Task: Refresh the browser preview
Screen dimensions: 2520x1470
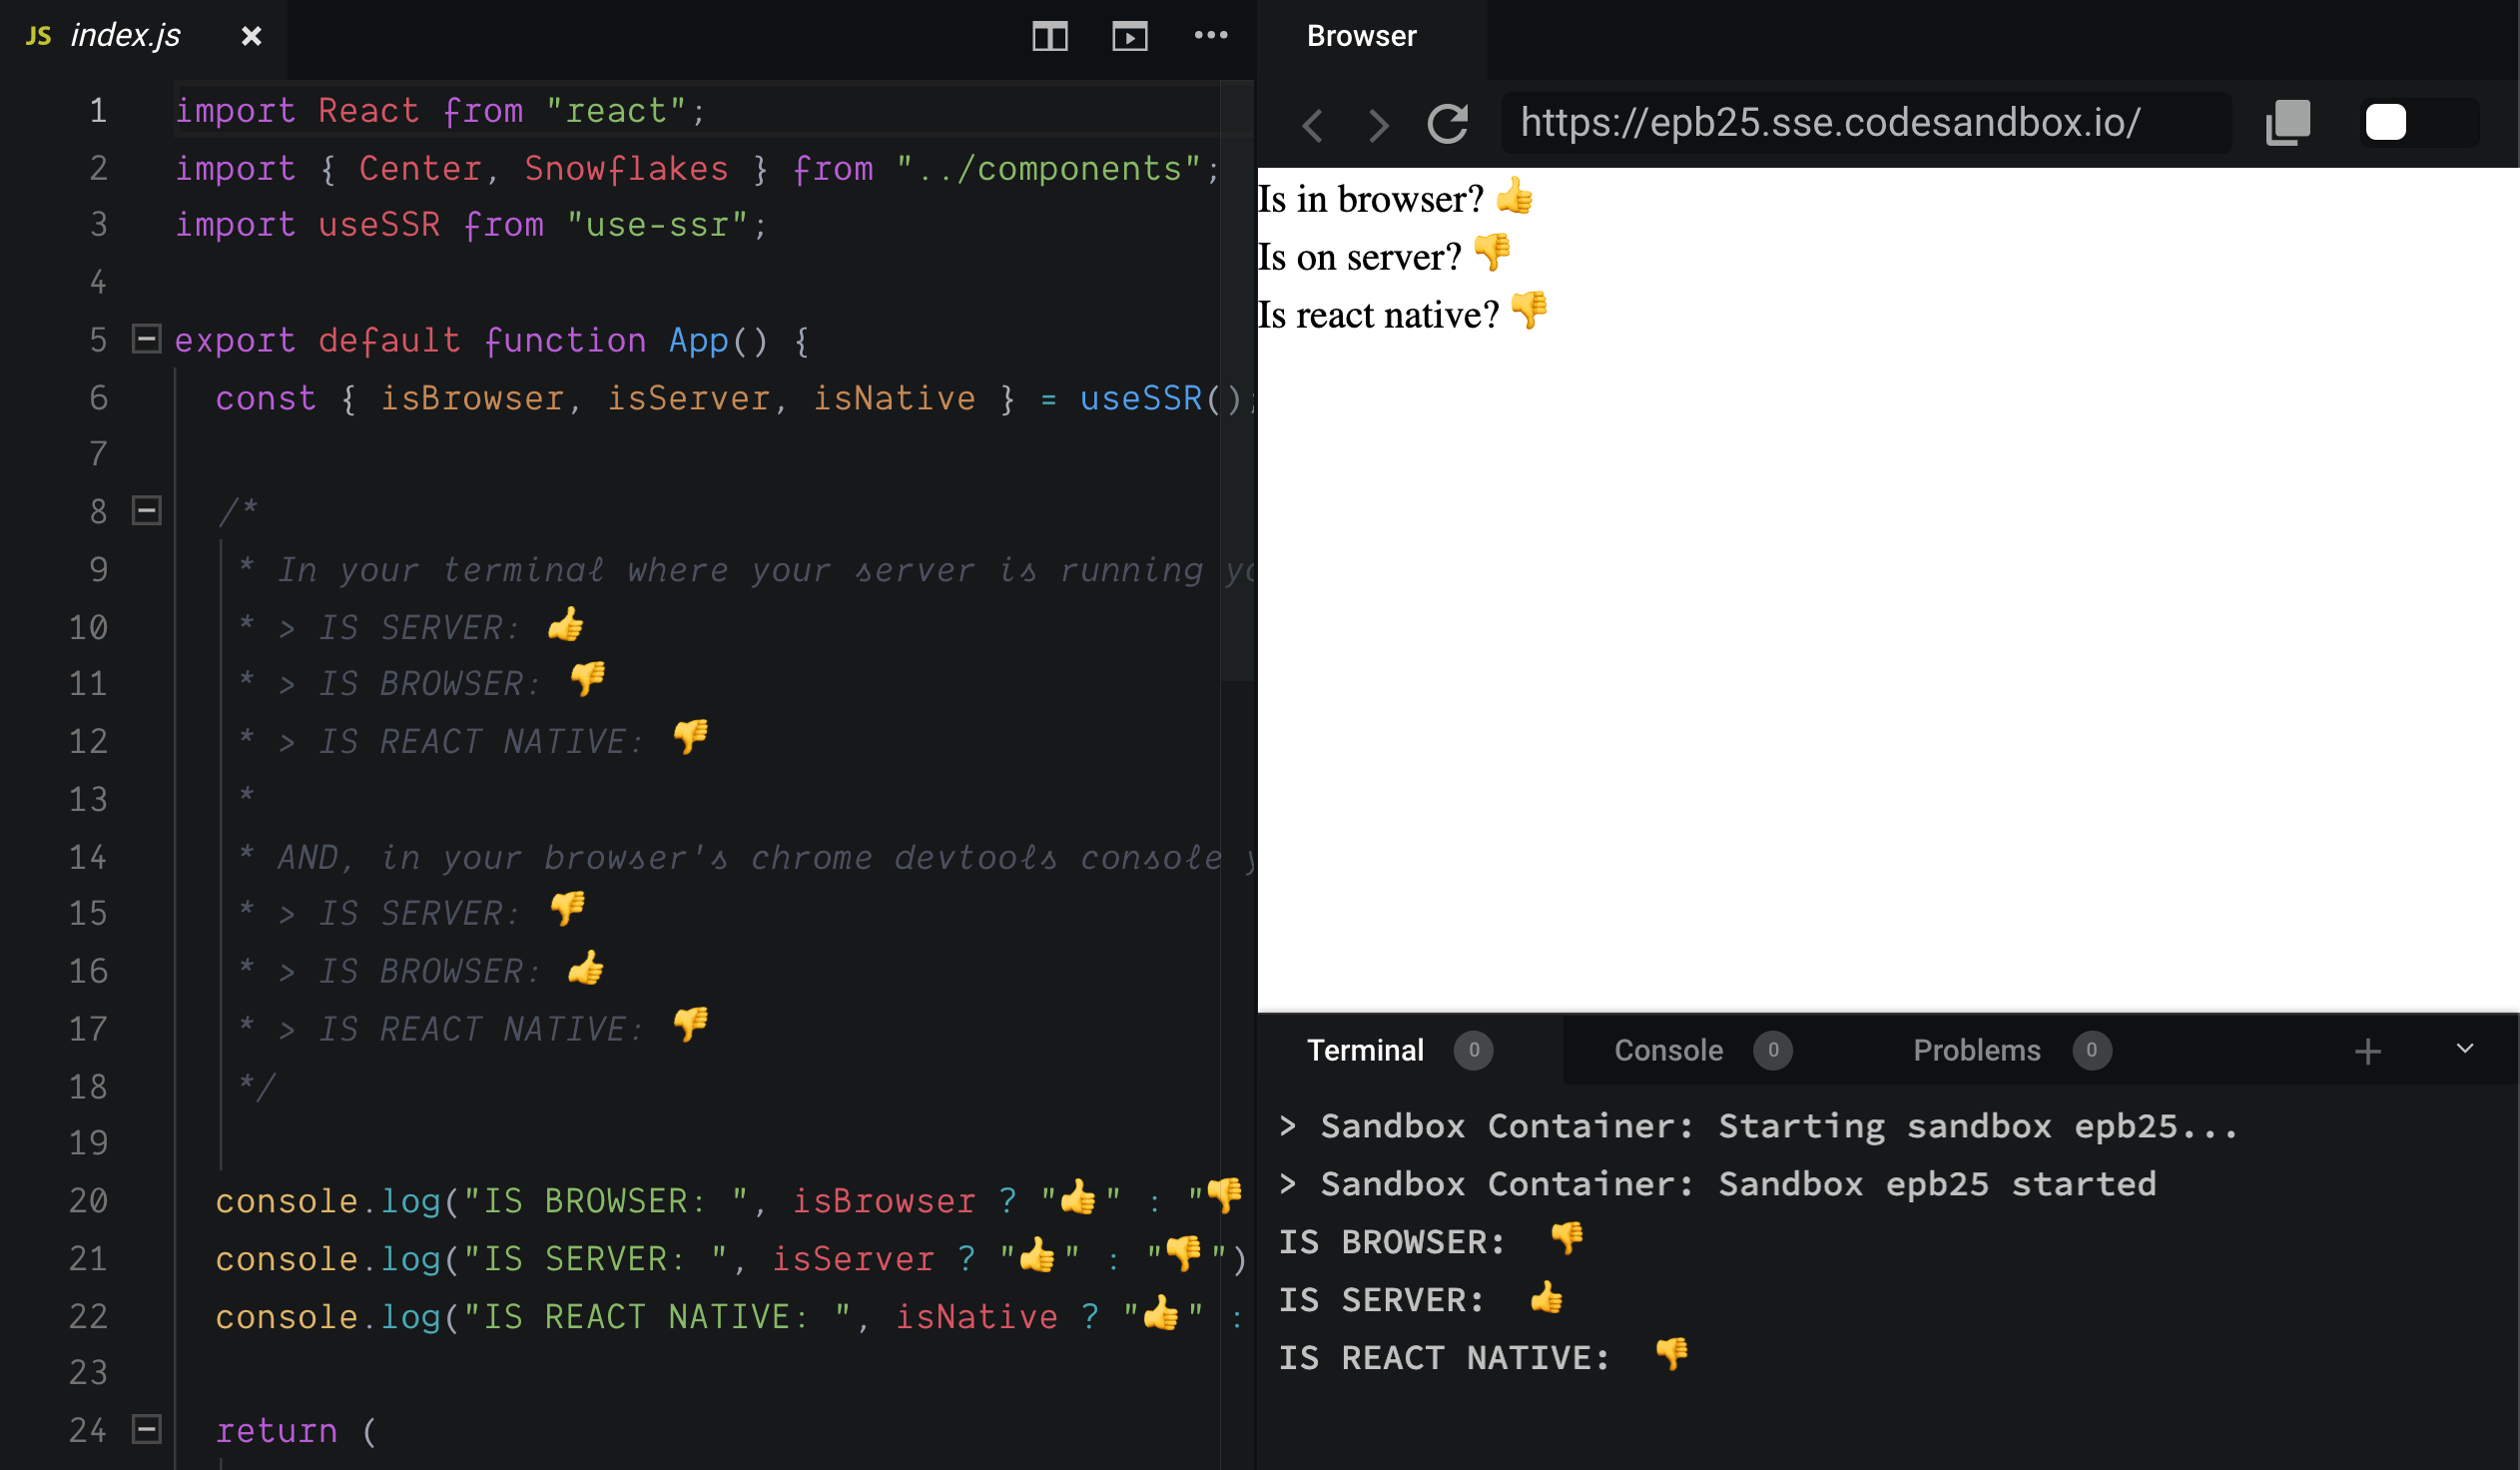Action: click(1447, 124)
